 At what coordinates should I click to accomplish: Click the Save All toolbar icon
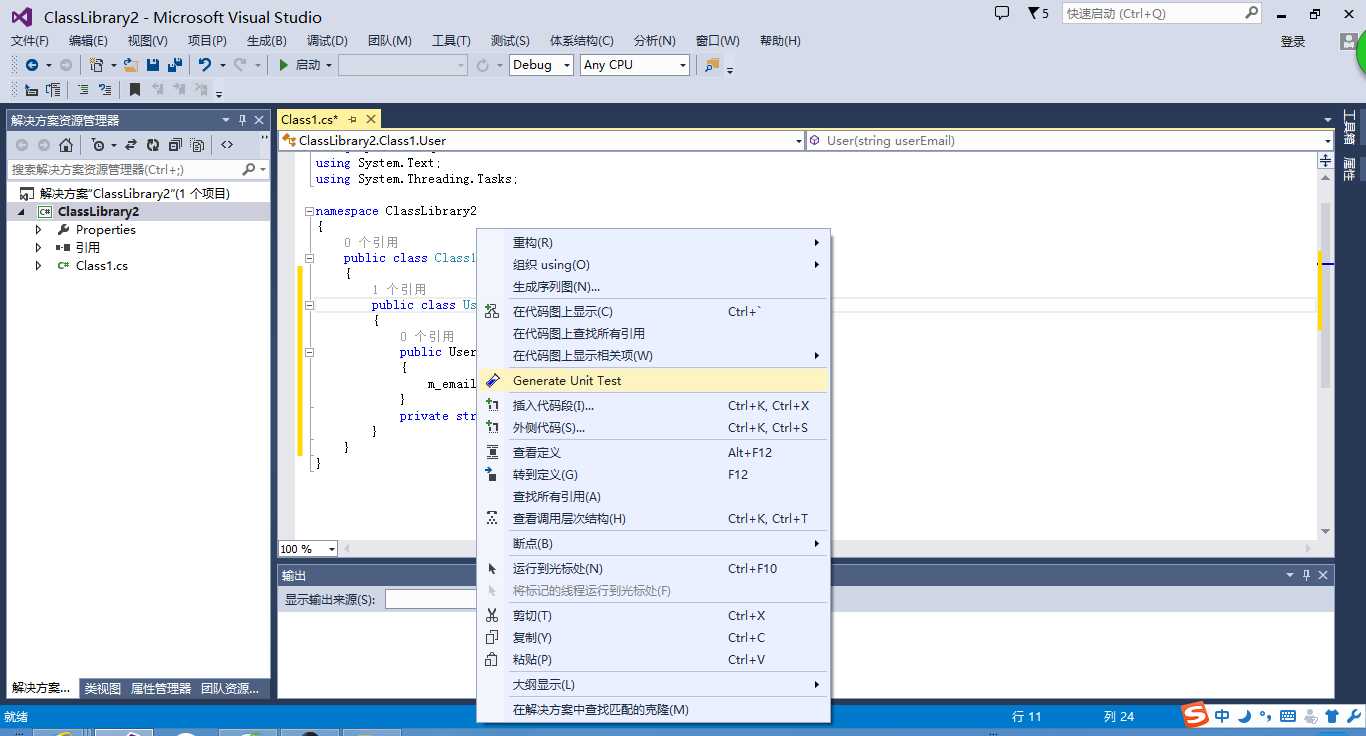[x=175, y=65]
